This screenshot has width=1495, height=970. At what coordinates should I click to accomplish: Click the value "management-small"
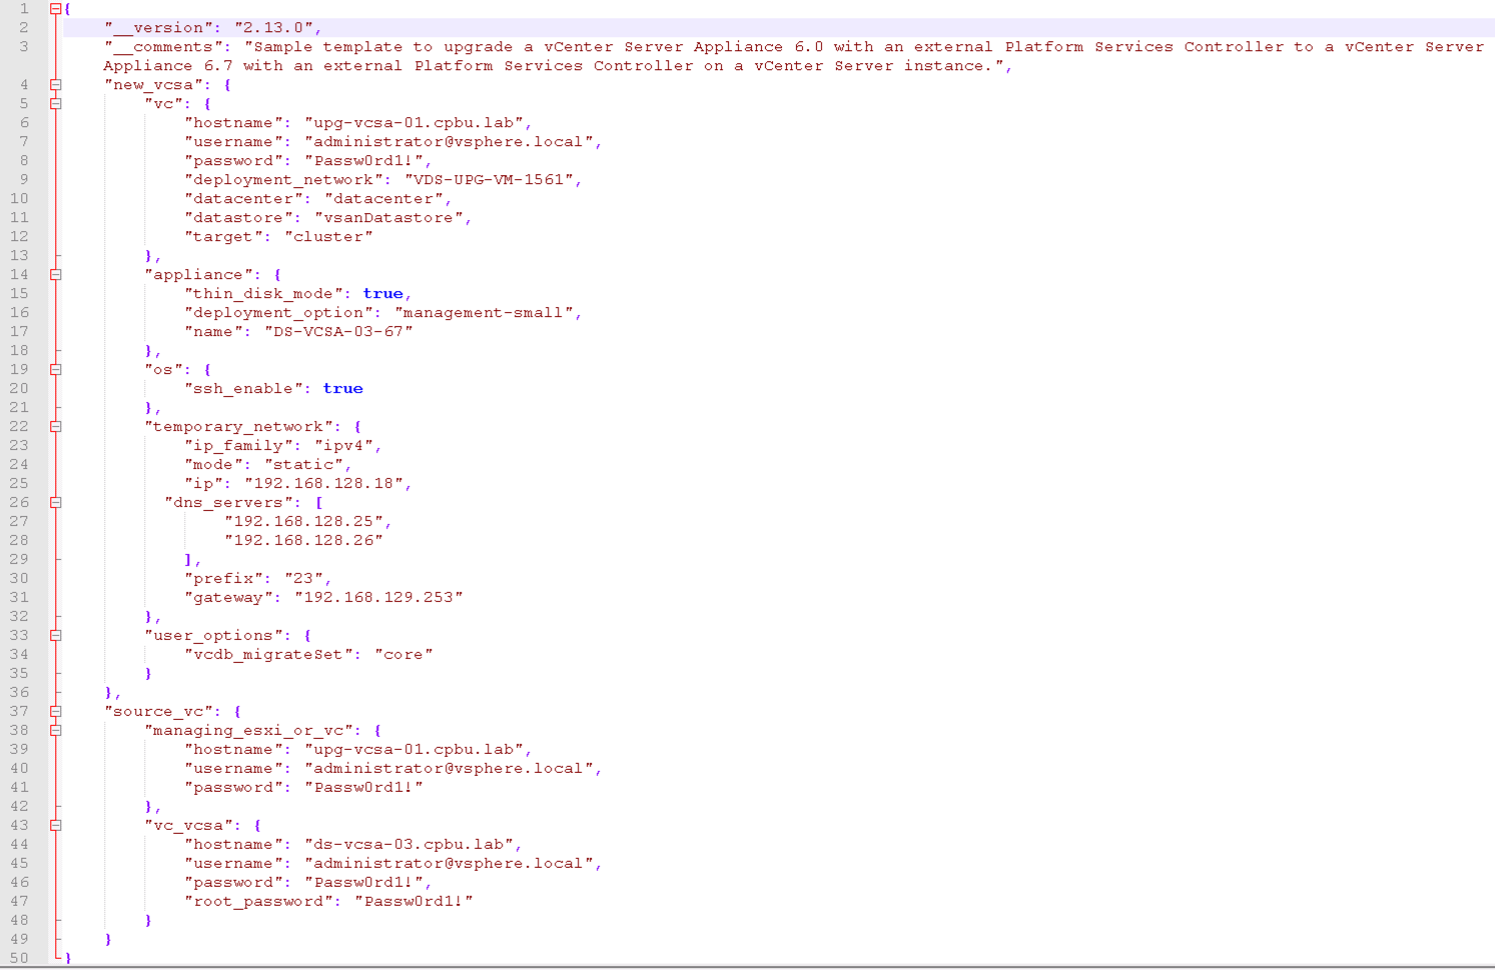[x=484, y=313]
